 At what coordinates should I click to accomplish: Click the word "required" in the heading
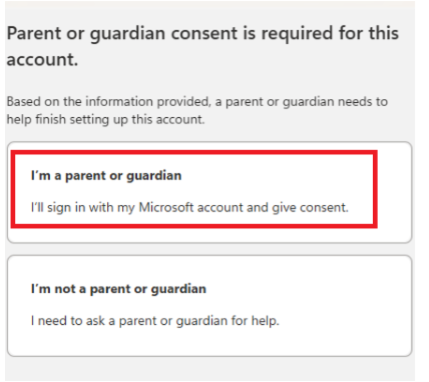(297, 34)
